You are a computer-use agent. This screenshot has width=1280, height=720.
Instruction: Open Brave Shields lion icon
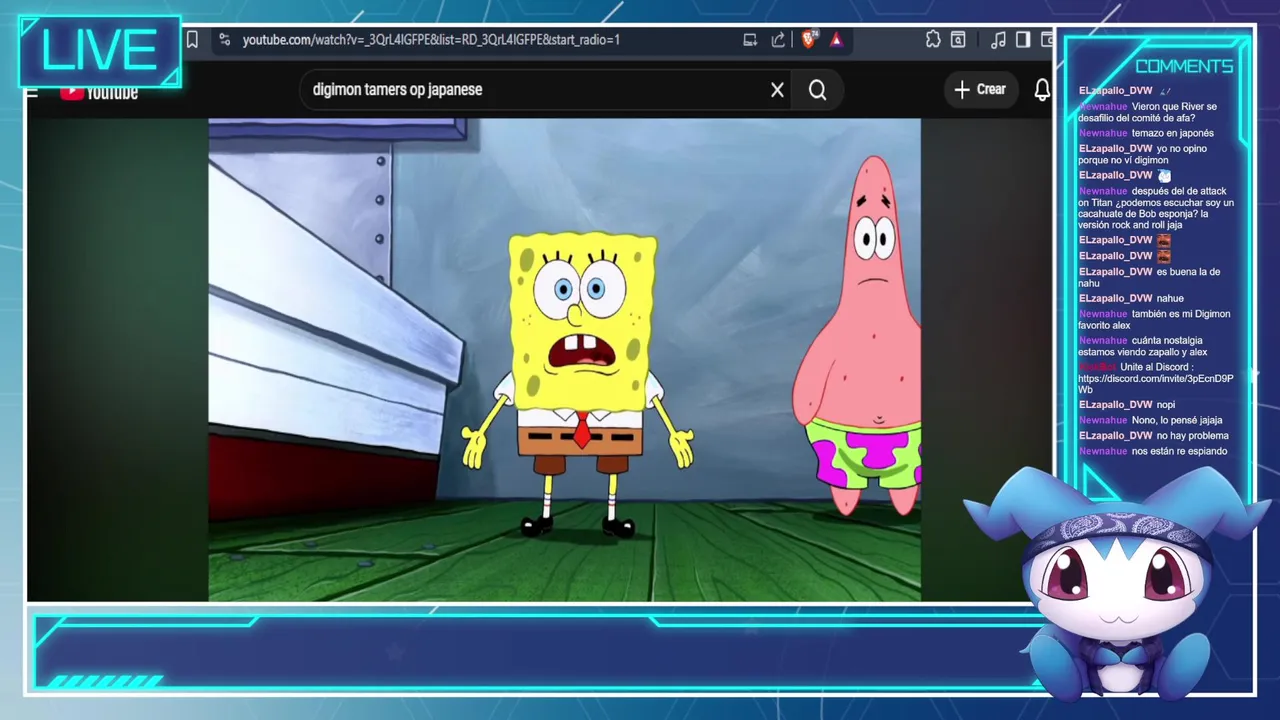[x=809, y=40]
